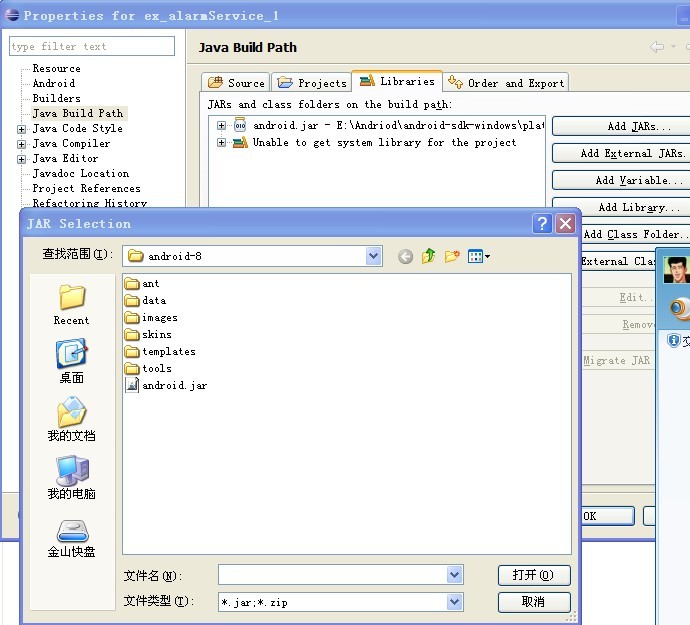Open 我的文档 documents location
This screenshot has width=690, height=625.
tap(71, 419)
